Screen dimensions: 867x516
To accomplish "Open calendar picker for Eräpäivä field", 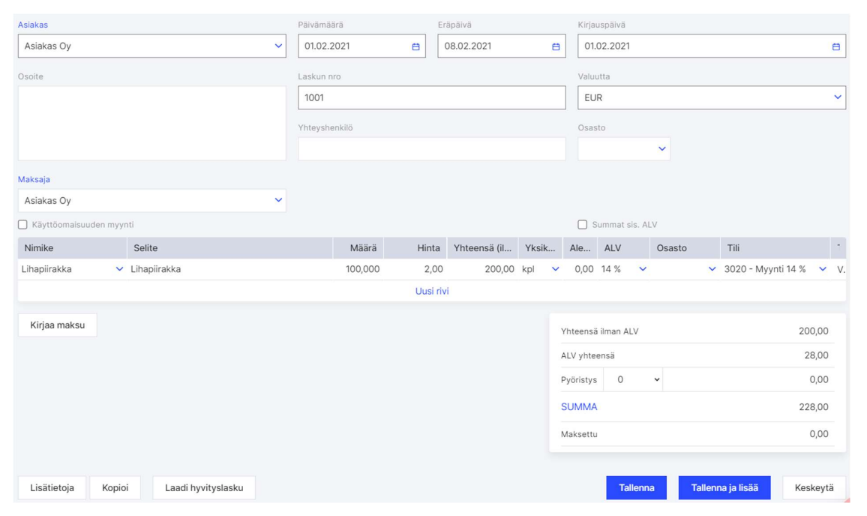I will click(x=557, y=46).
